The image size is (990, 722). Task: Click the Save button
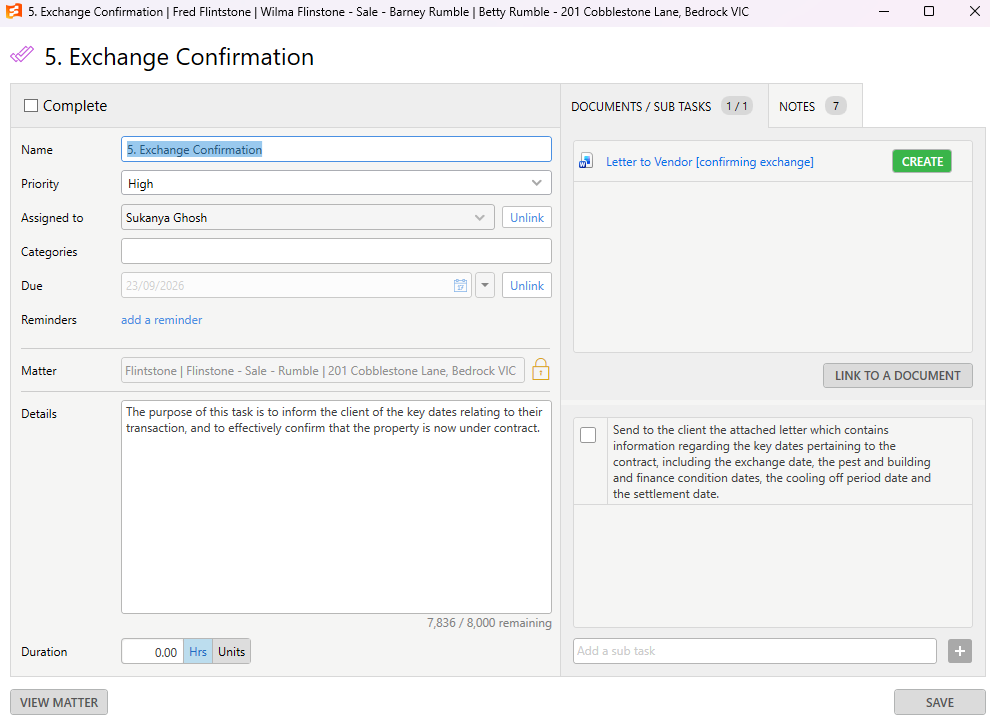click(x=939, y=702)
